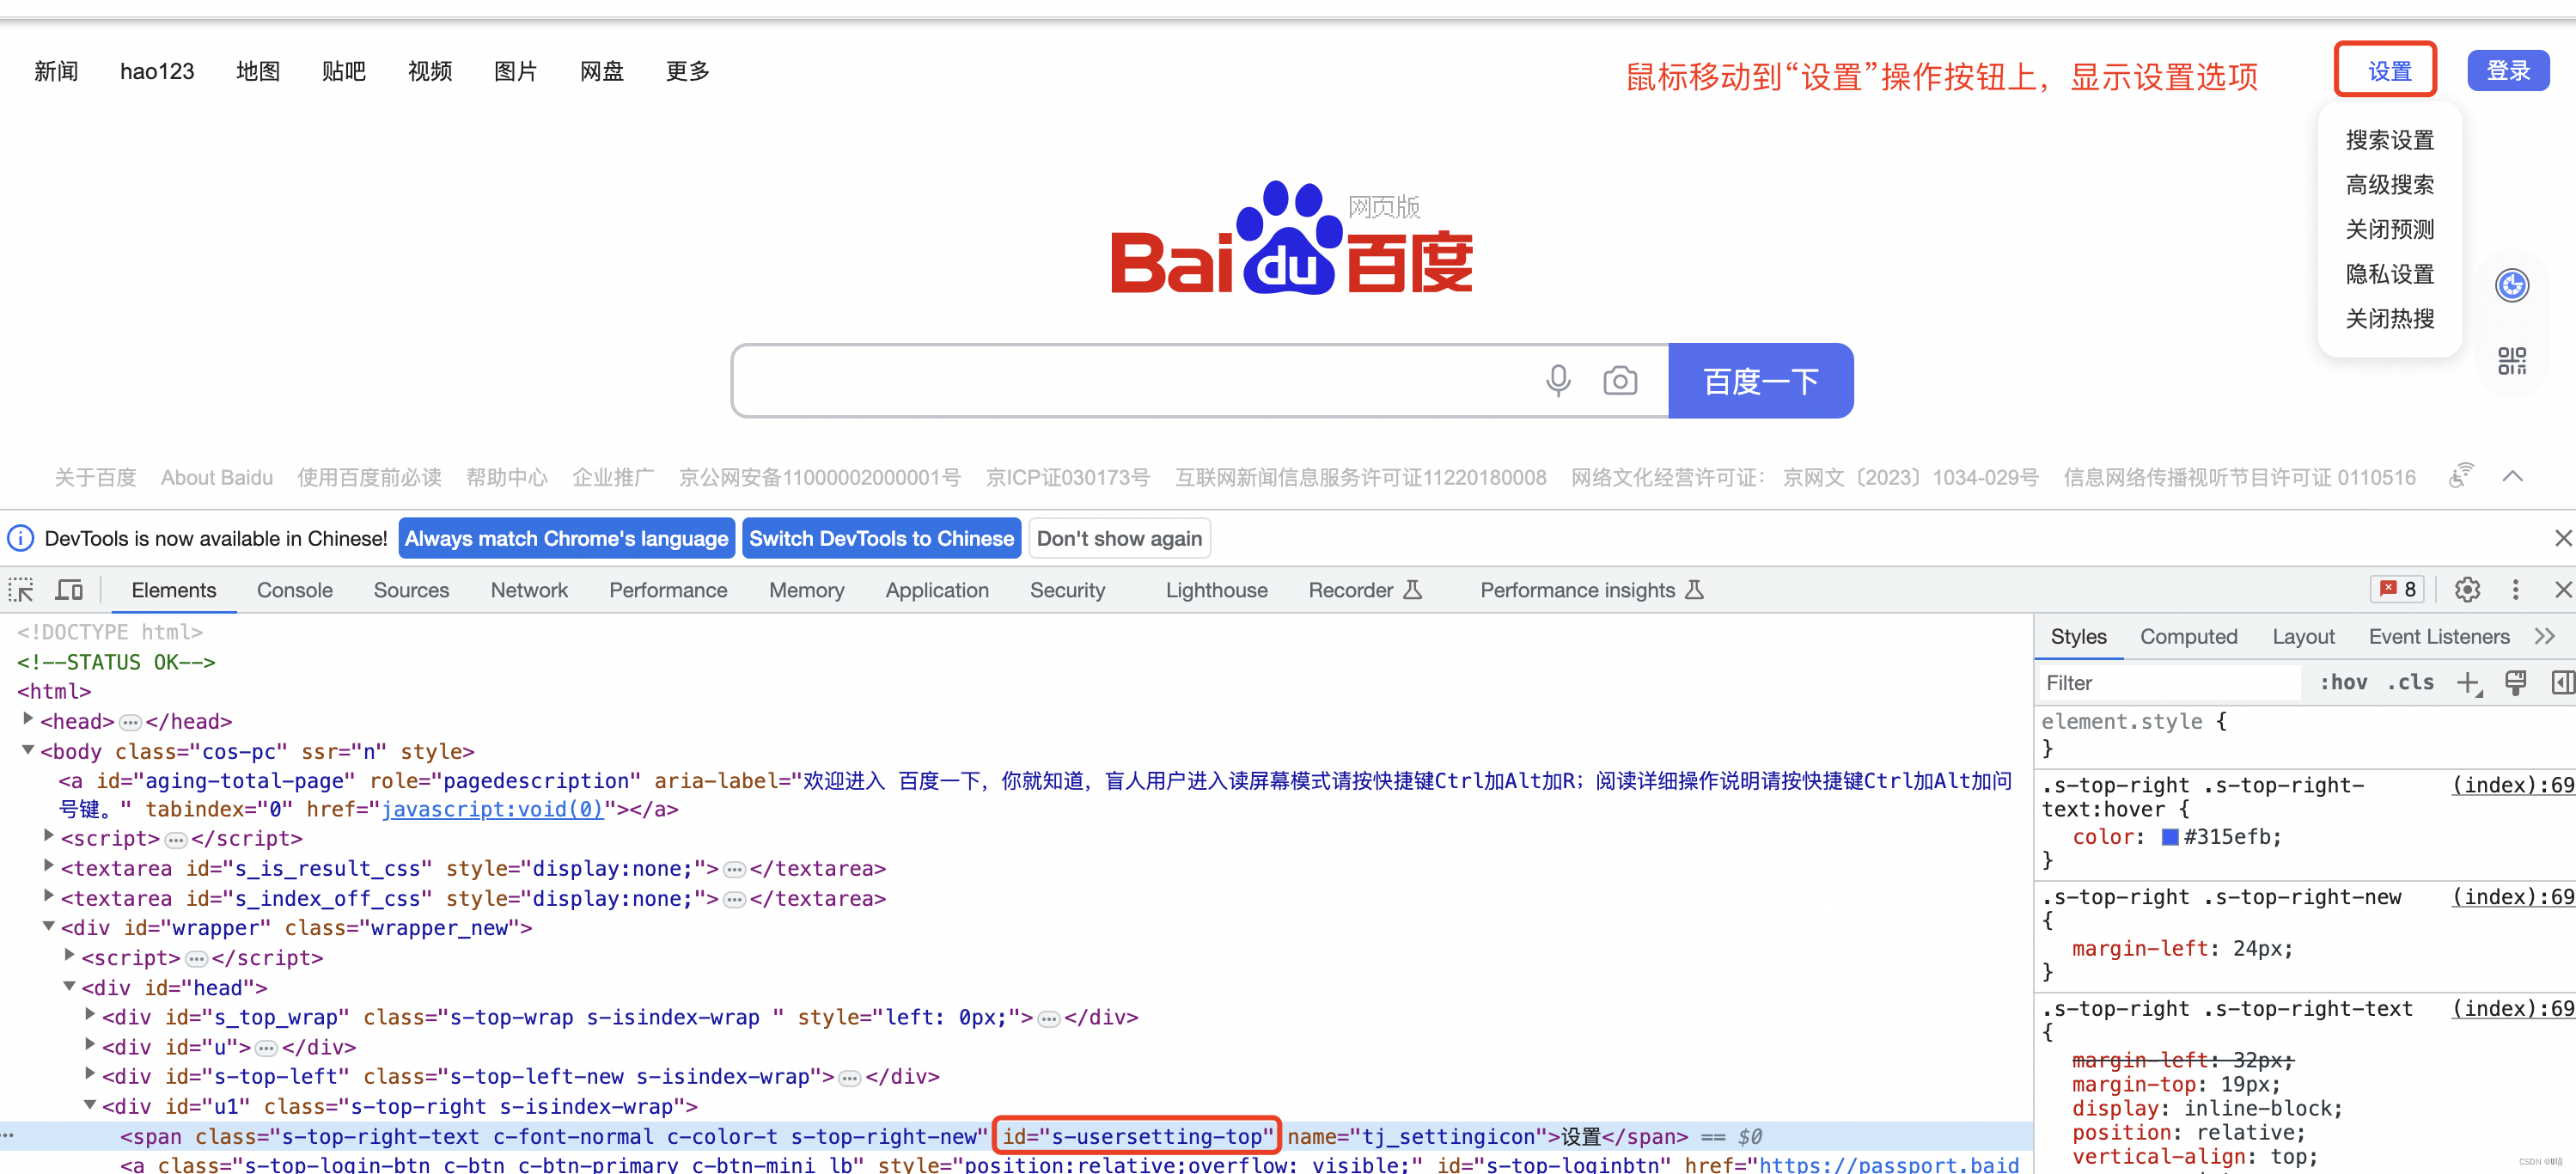Open DevTools settings gear icon
This screenshot has width=2576, height=1174.
pos(2467,590)
